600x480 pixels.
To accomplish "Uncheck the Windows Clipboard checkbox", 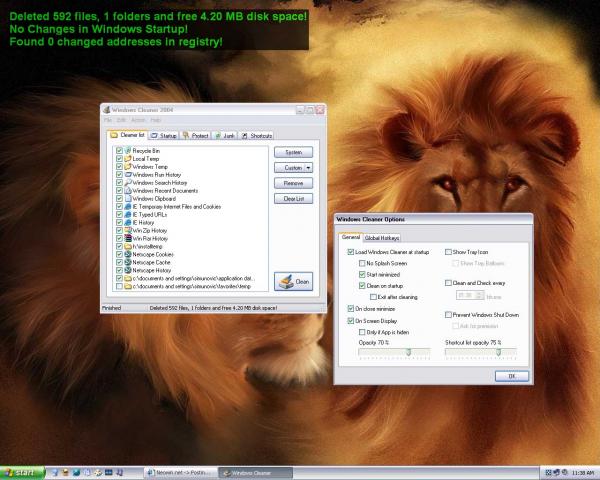I will coord(119,199).
